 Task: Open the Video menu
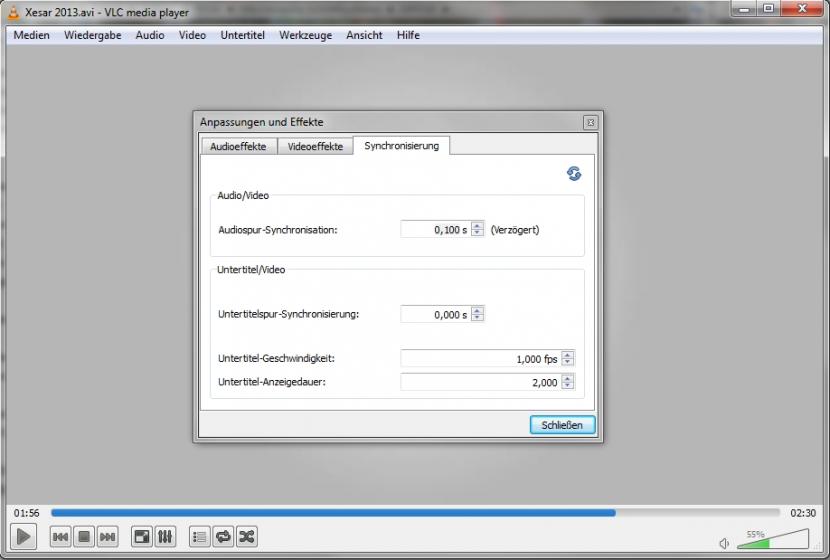click(192, 35)
